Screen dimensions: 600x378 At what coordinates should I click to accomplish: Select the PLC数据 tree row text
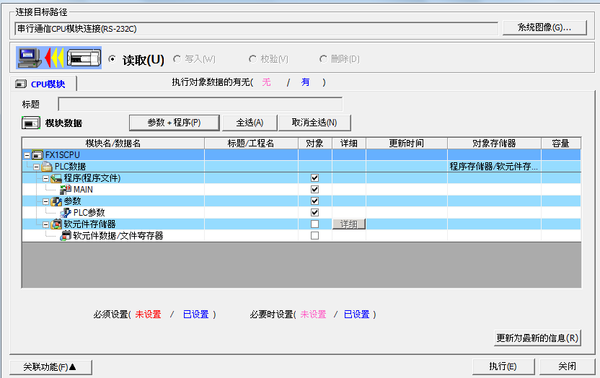click(70, 167)
